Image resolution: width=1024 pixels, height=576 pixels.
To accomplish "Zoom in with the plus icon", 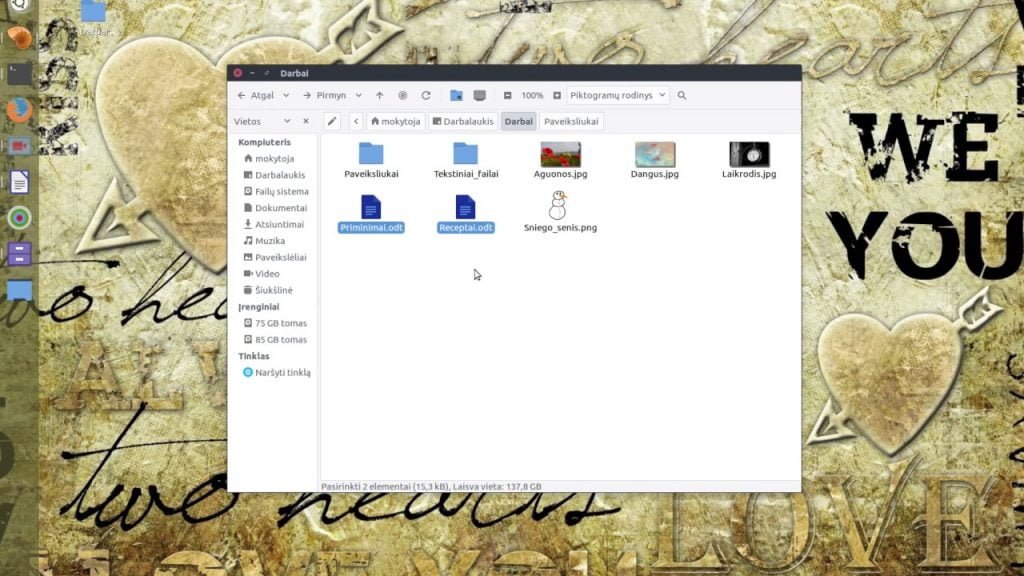I will coord(557,95).
